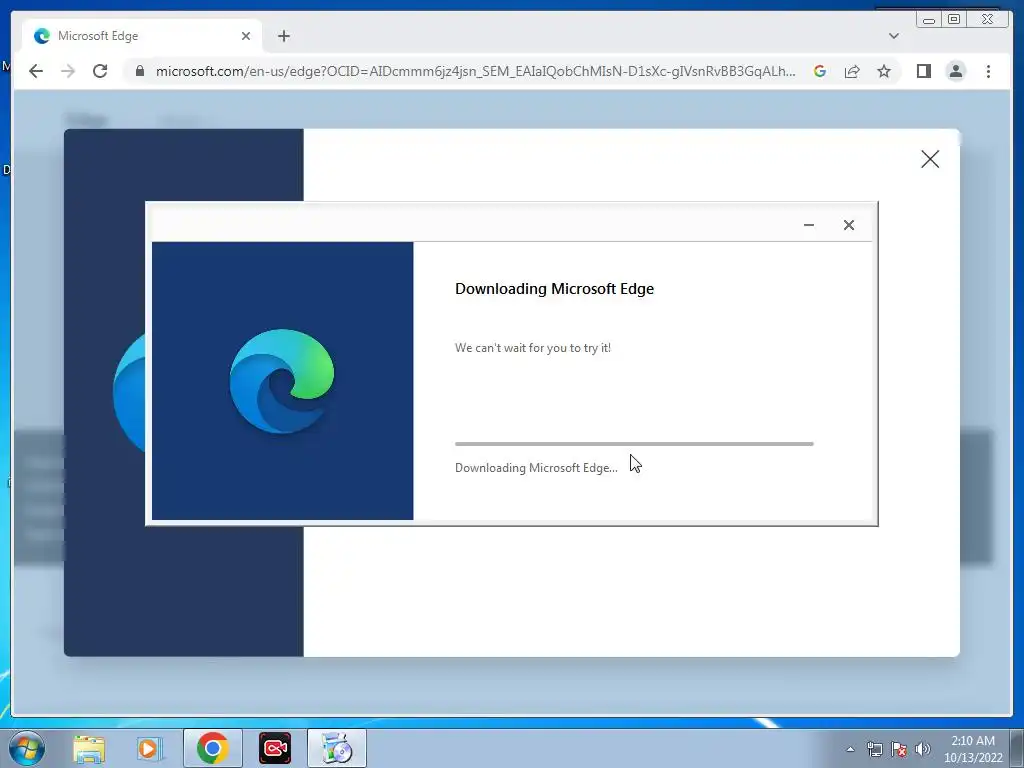
Task: Restore the Chrome browser window
Action: 953,20
